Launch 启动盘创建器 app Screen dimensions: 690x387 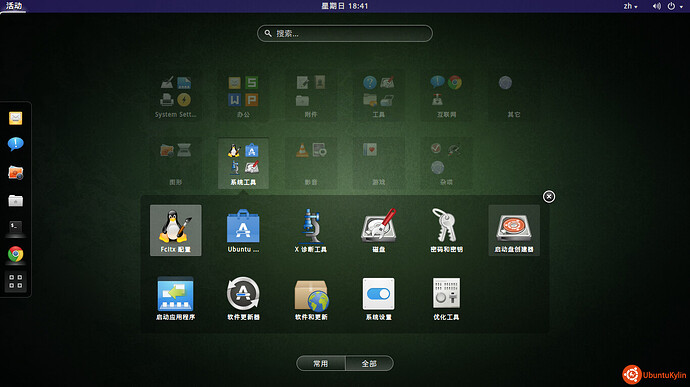514,230
